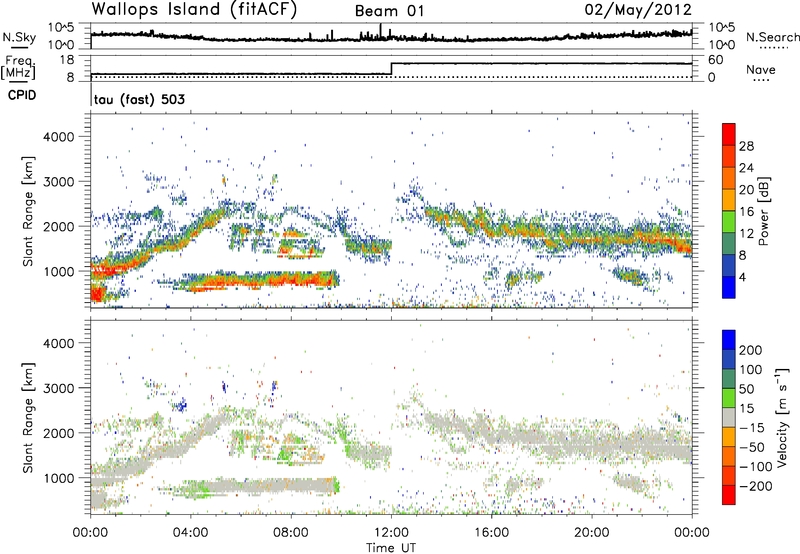
Task: Click the '10^5' label on left noise axis
Action: (61, 27)
